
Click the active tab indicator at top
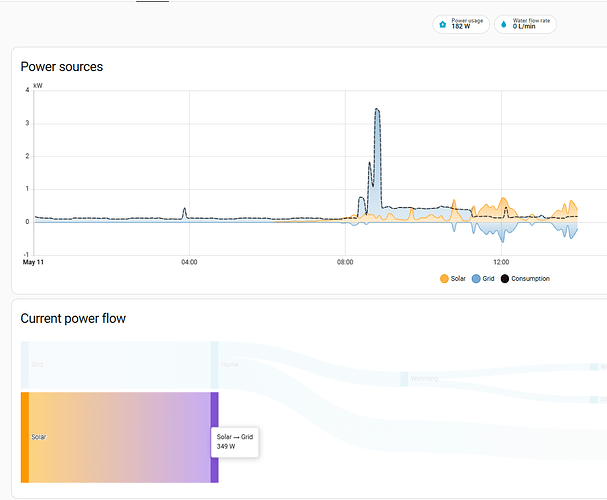tap(153, 1)
